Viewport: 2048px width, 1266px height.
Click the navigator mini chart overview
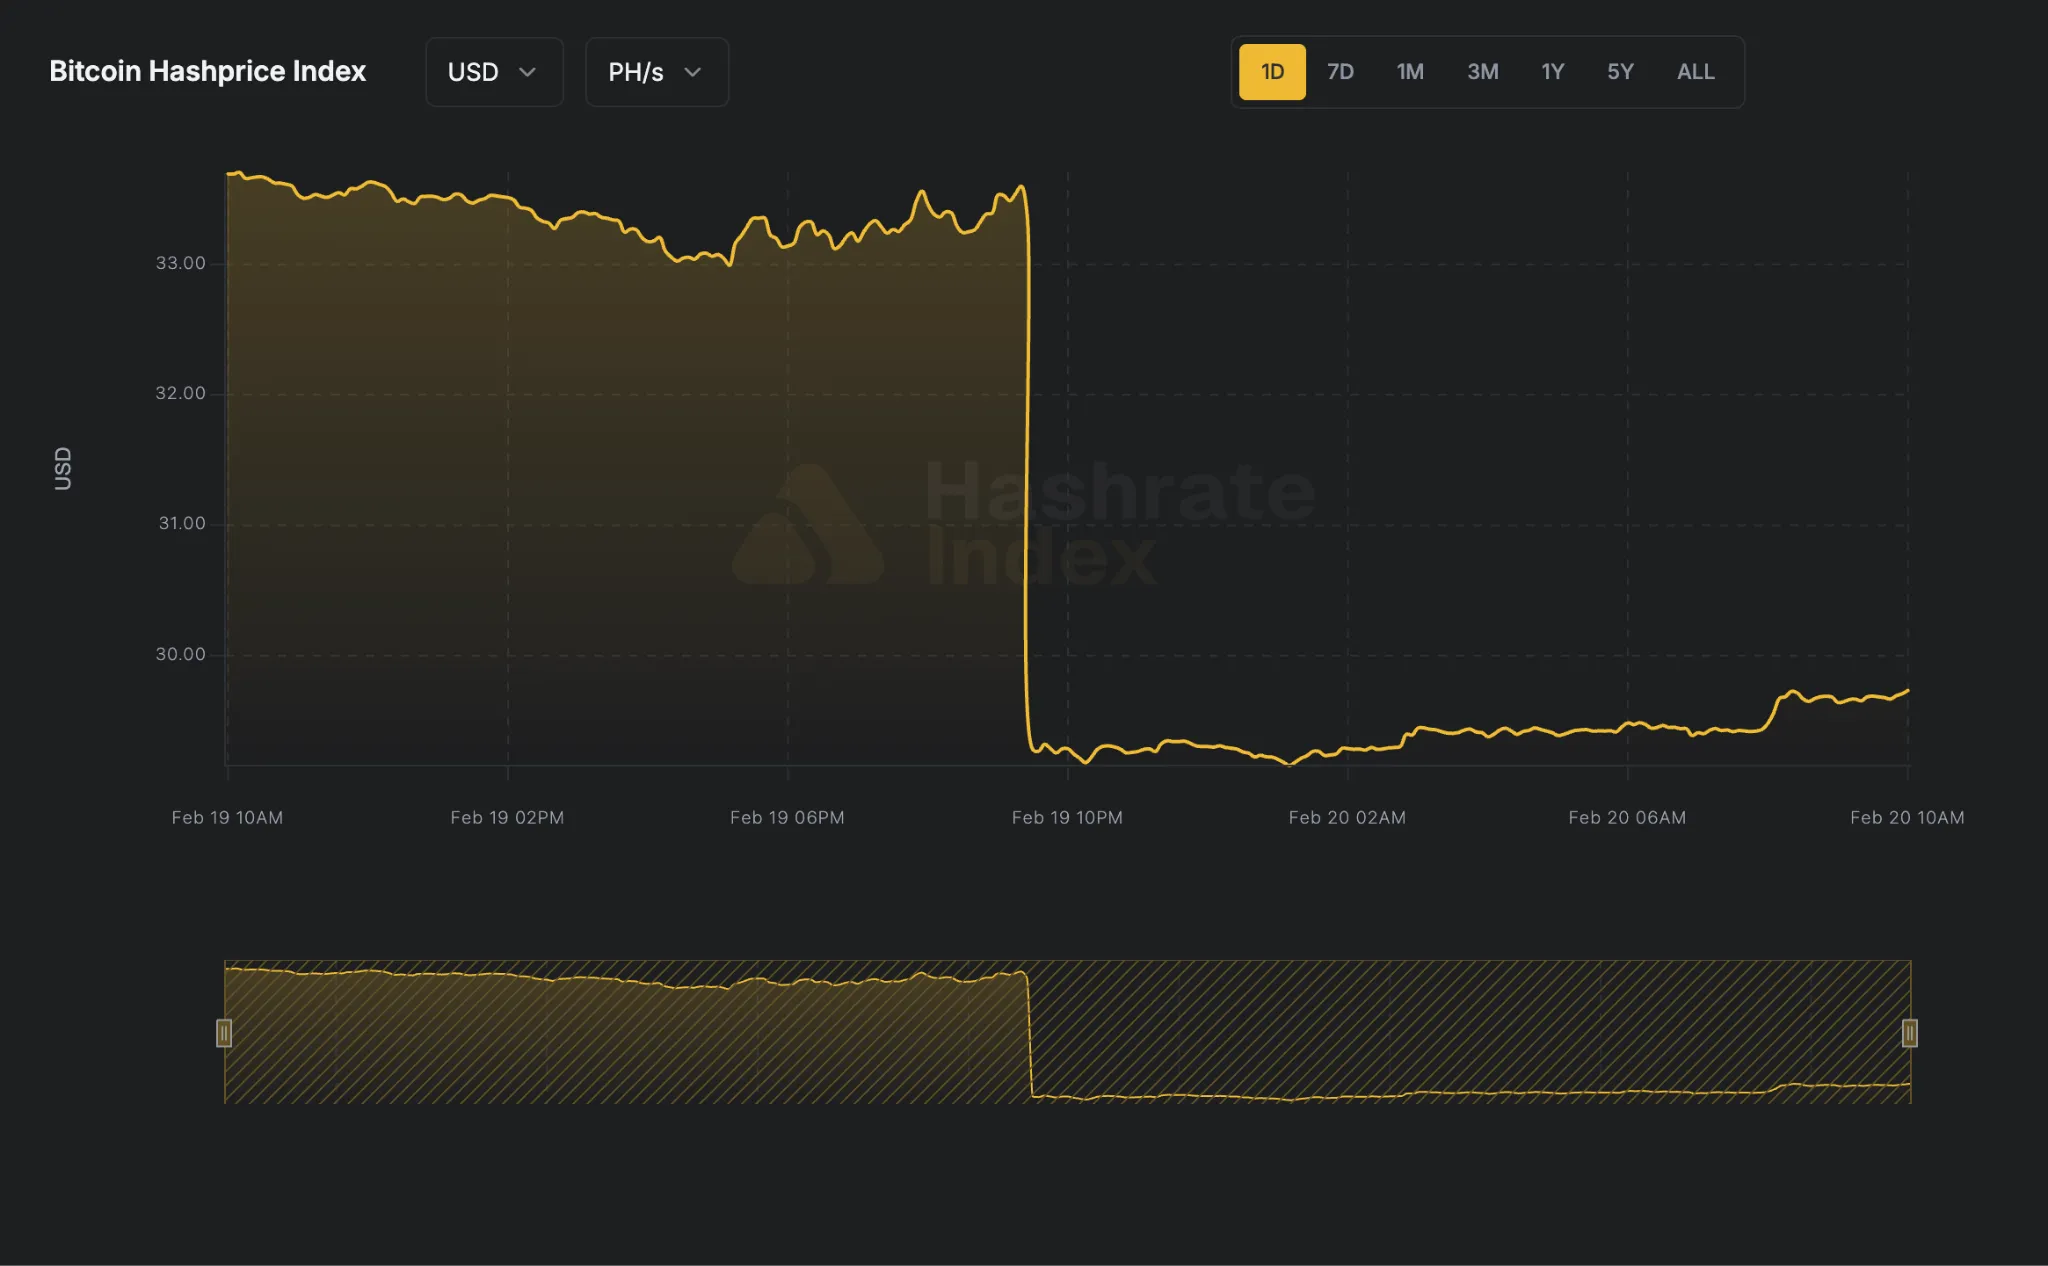(x=1066, y=1032)
